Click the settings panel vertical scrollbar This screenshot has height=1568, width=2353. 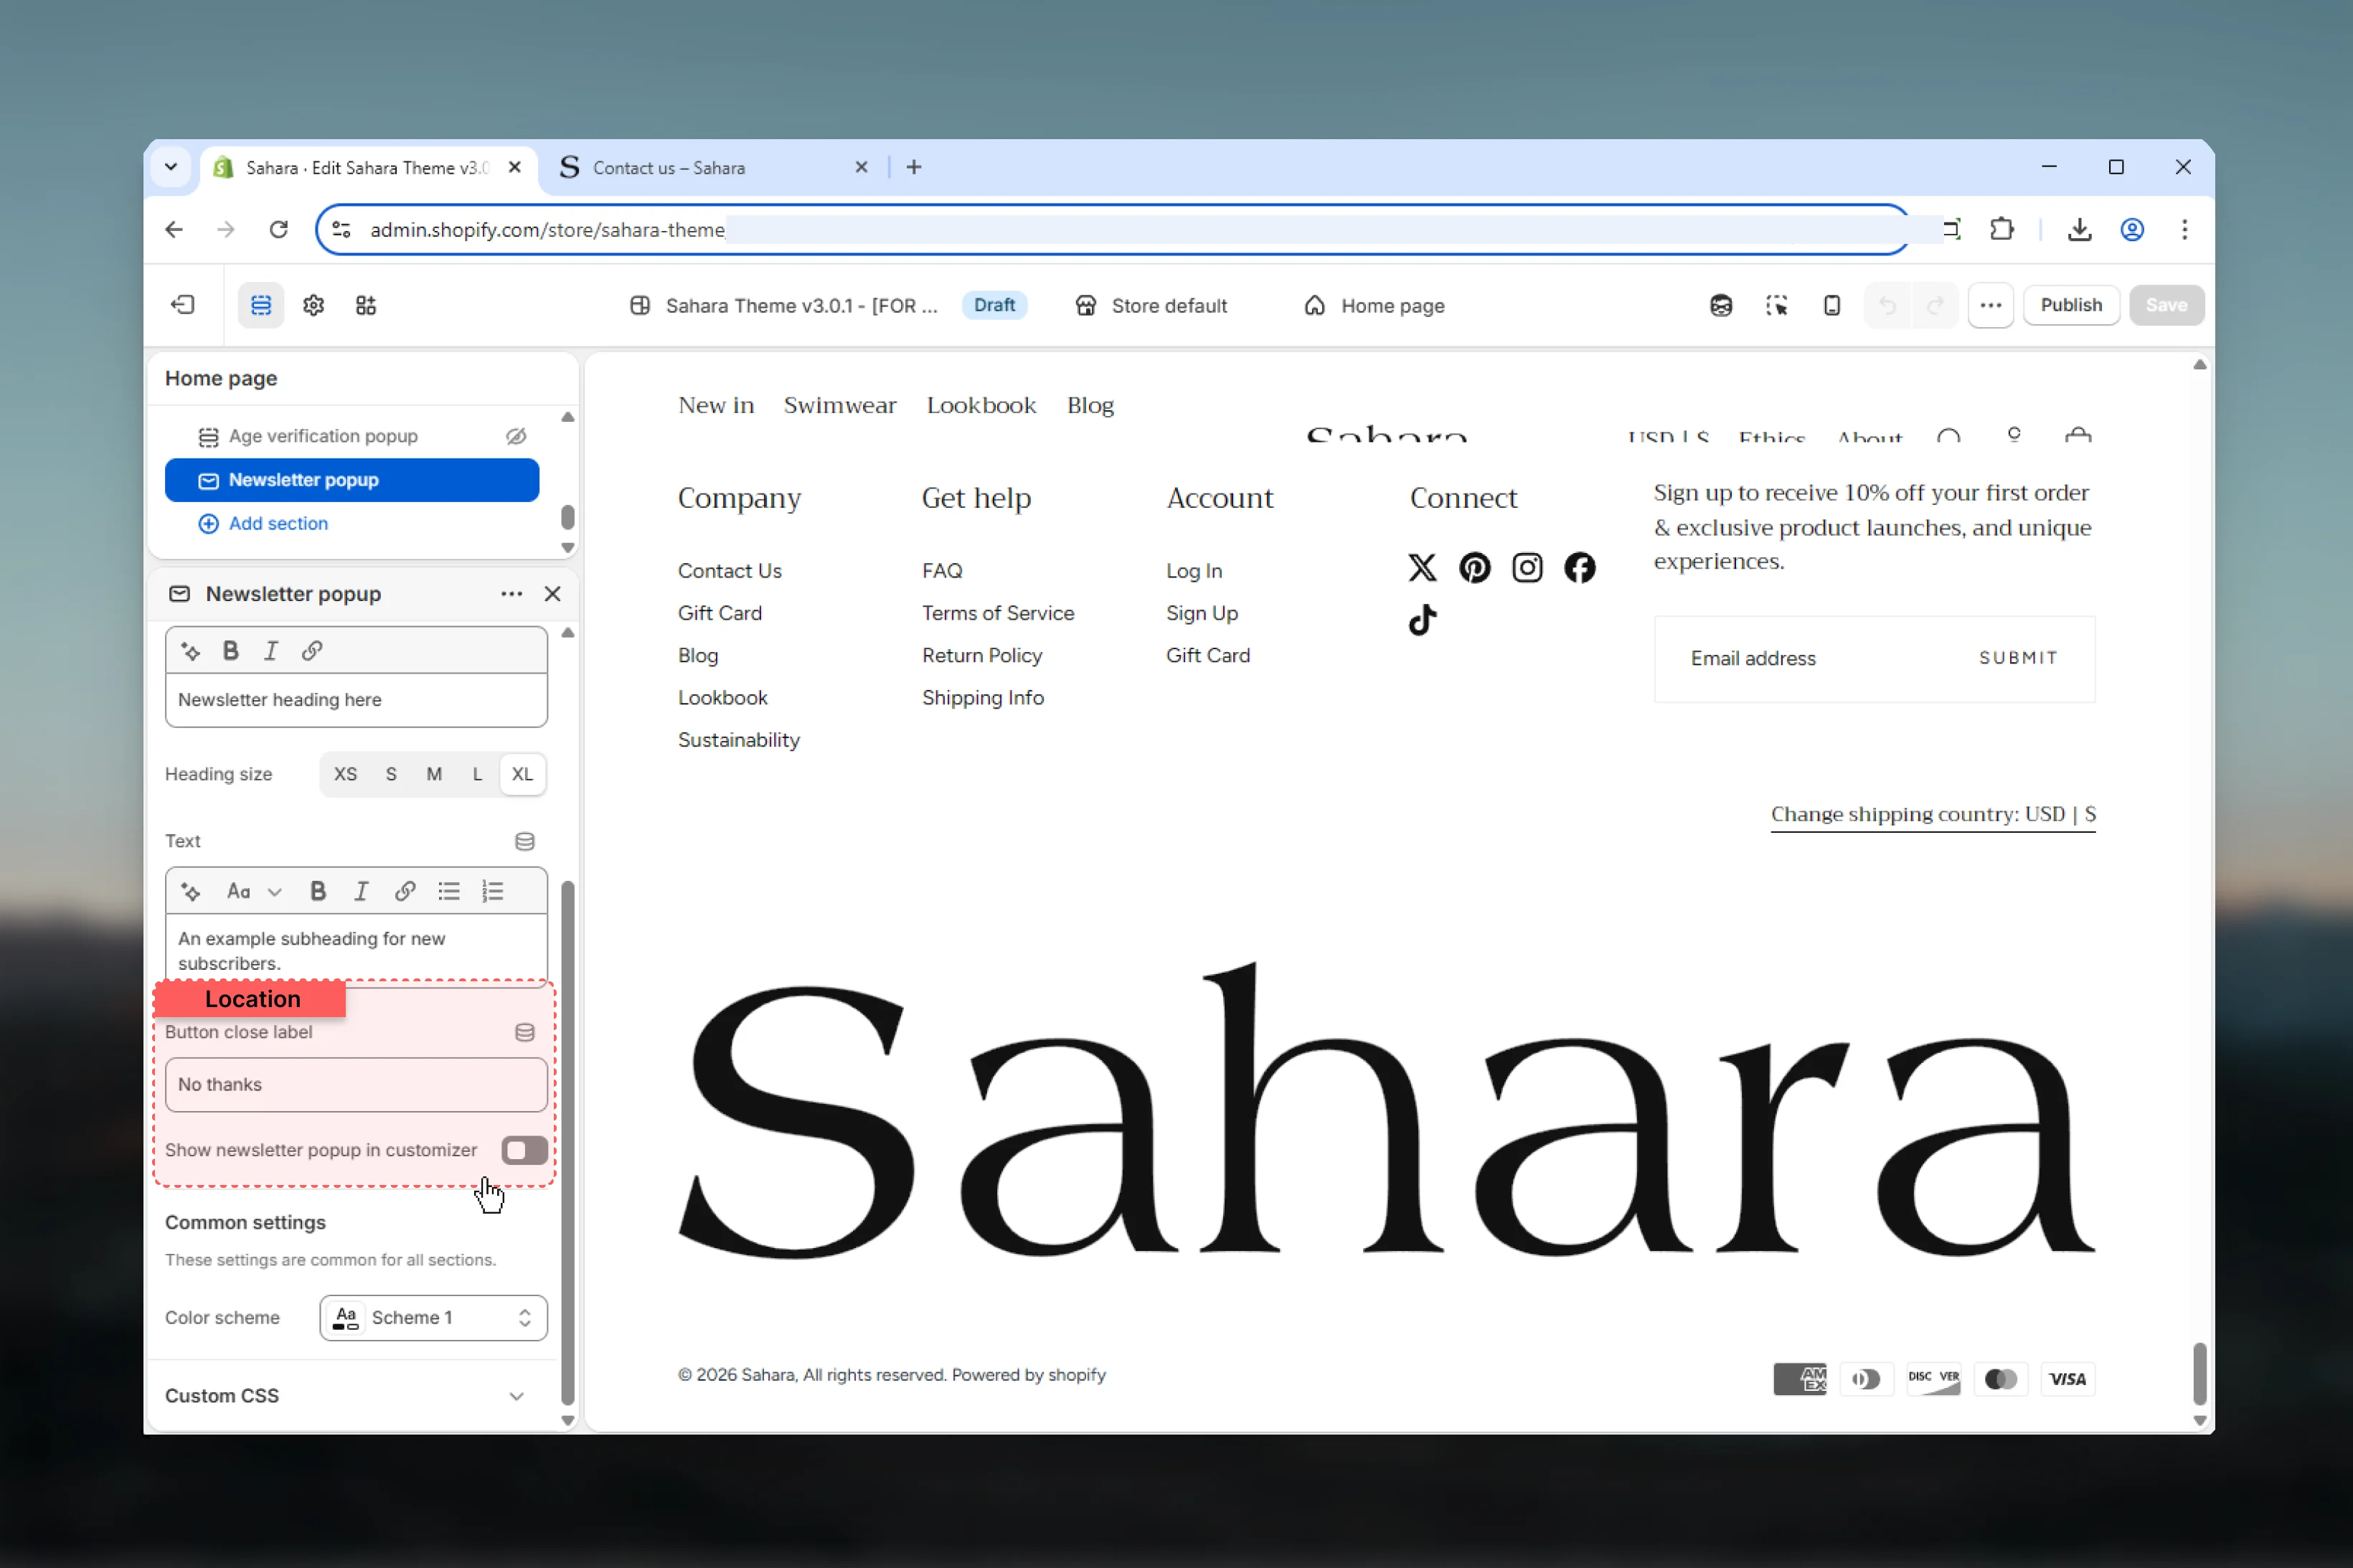(568, 1143)
